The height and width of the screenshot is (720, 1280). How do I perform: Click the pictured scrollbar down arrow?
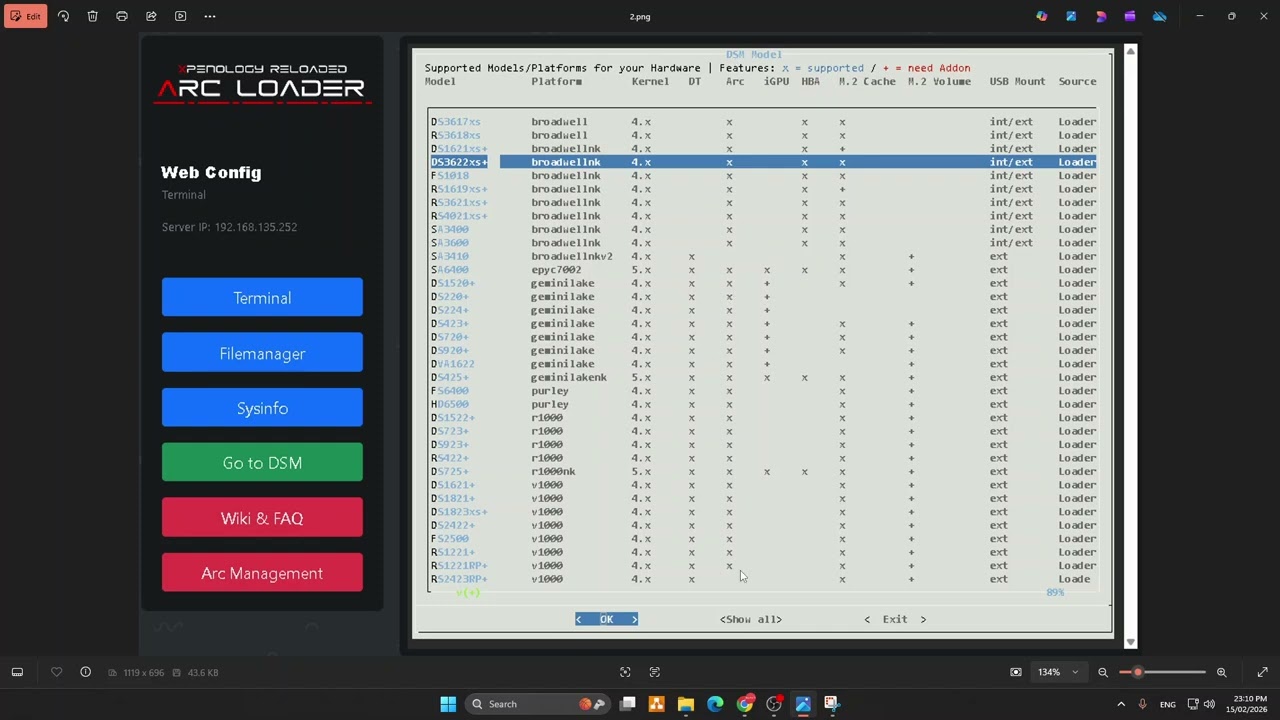coord(1130,642)
